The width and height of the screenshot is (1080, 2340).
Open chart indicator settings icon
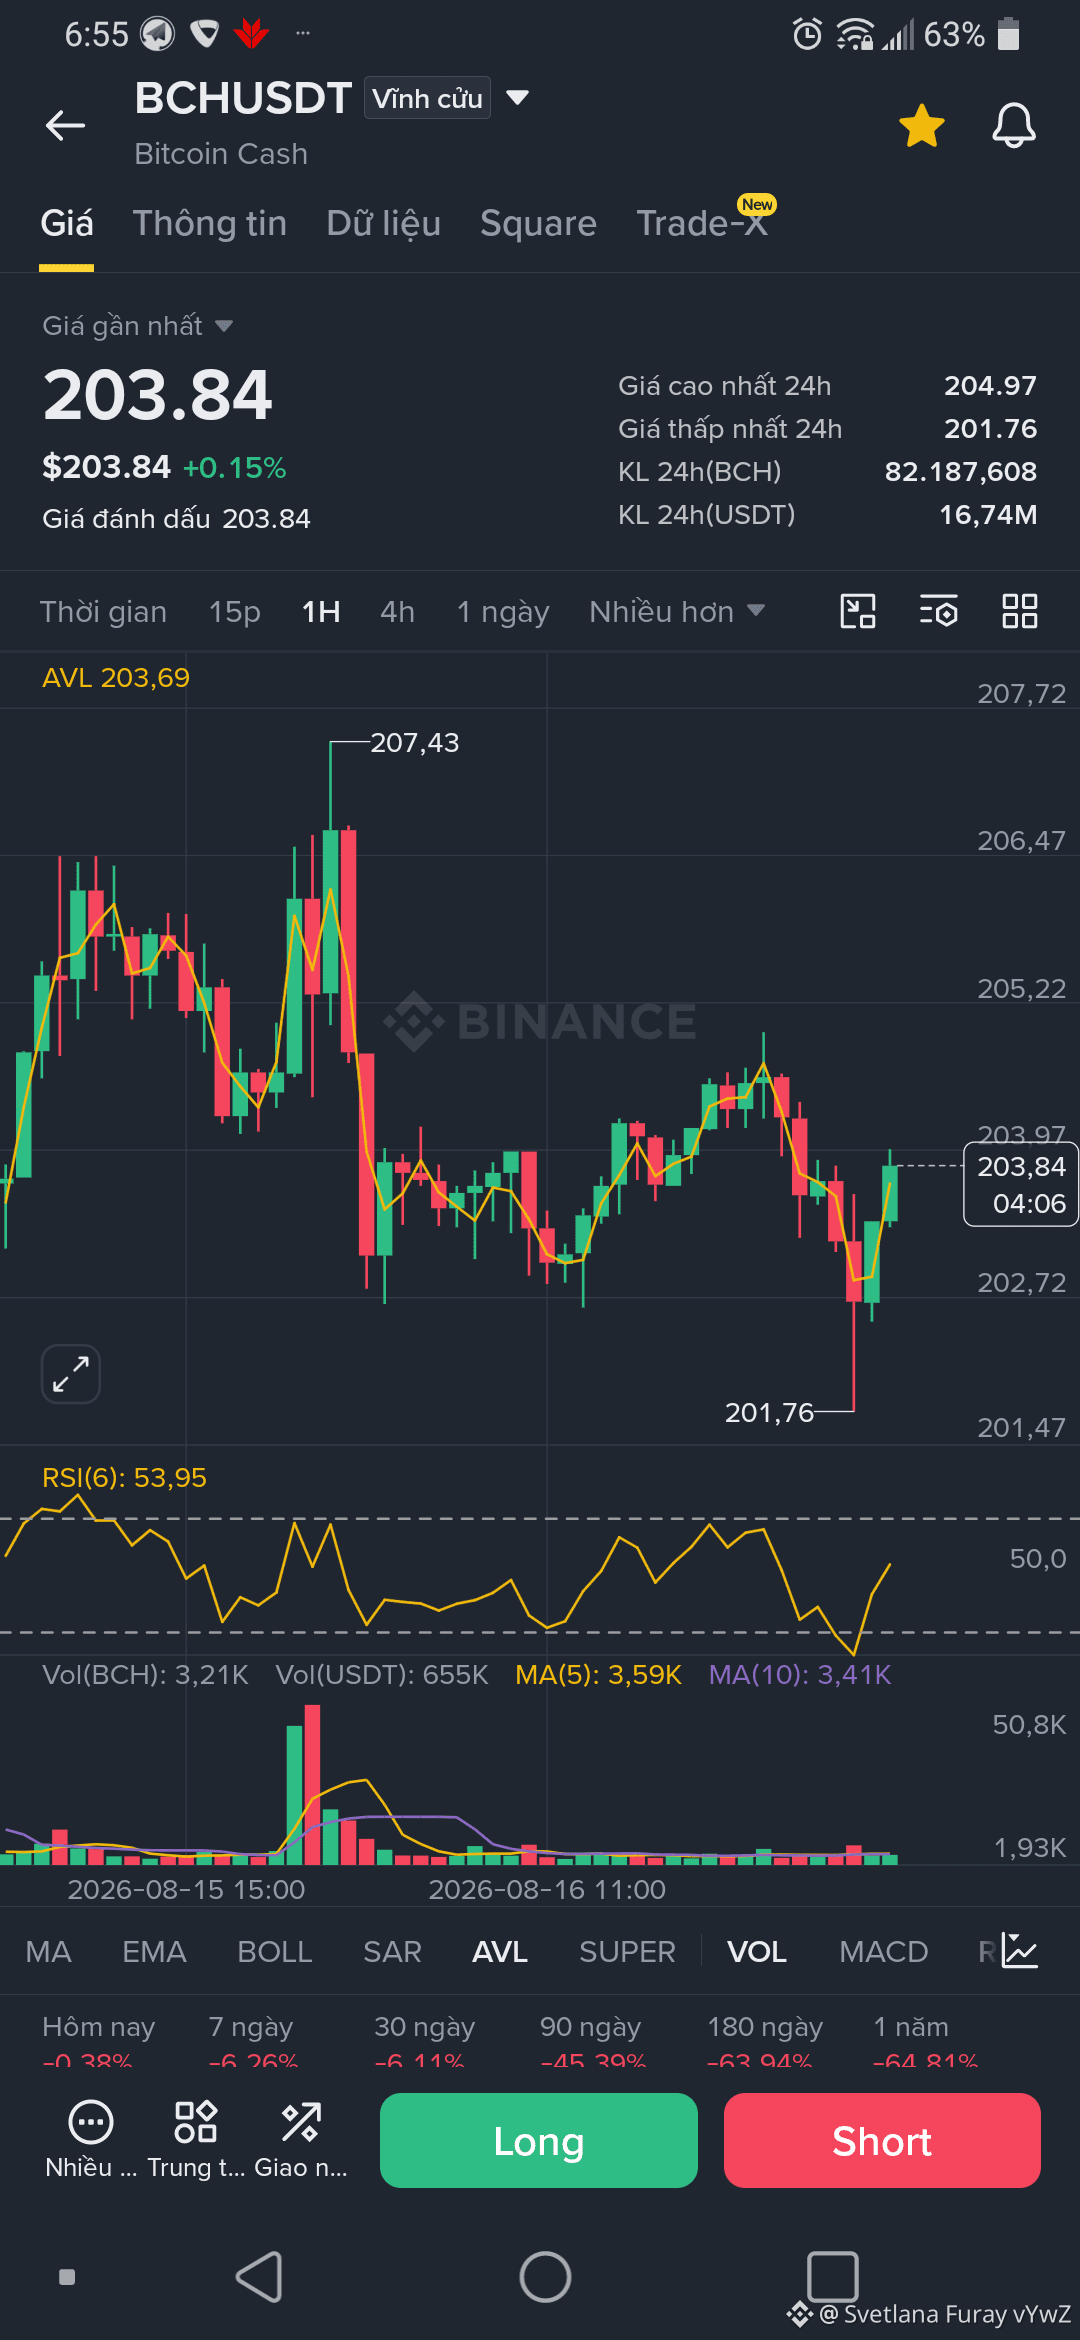938,610
